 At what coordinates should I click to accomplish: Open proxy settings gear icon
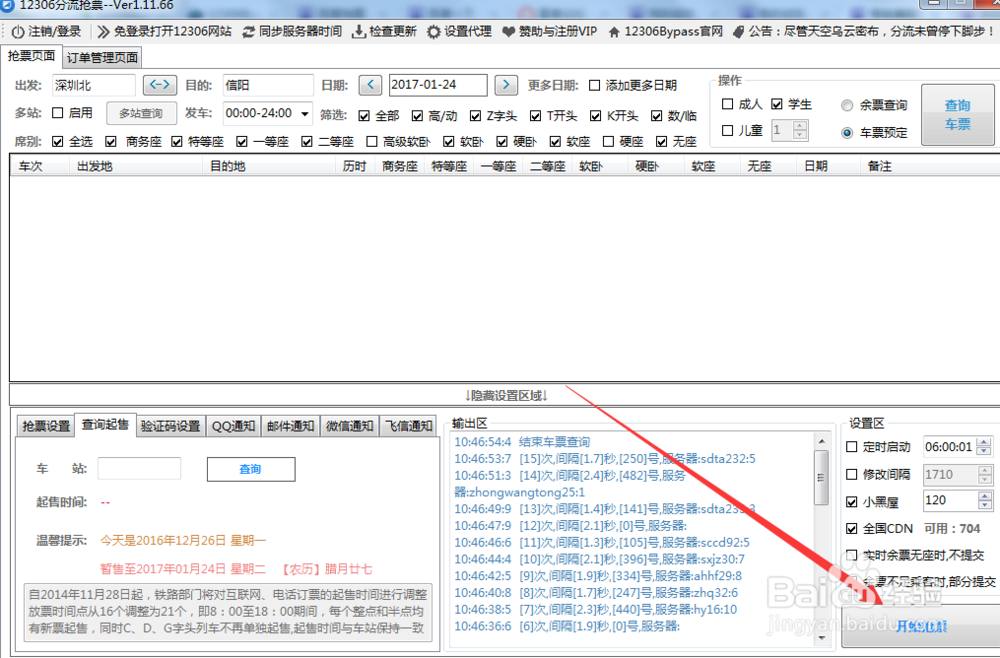(434, 32)
